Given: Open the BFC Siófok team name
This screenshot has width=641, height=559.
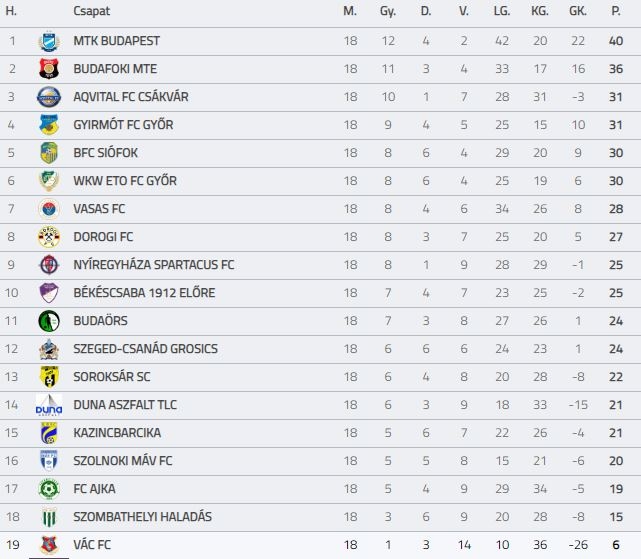Looking at the screenshot, I should point(105,153).
